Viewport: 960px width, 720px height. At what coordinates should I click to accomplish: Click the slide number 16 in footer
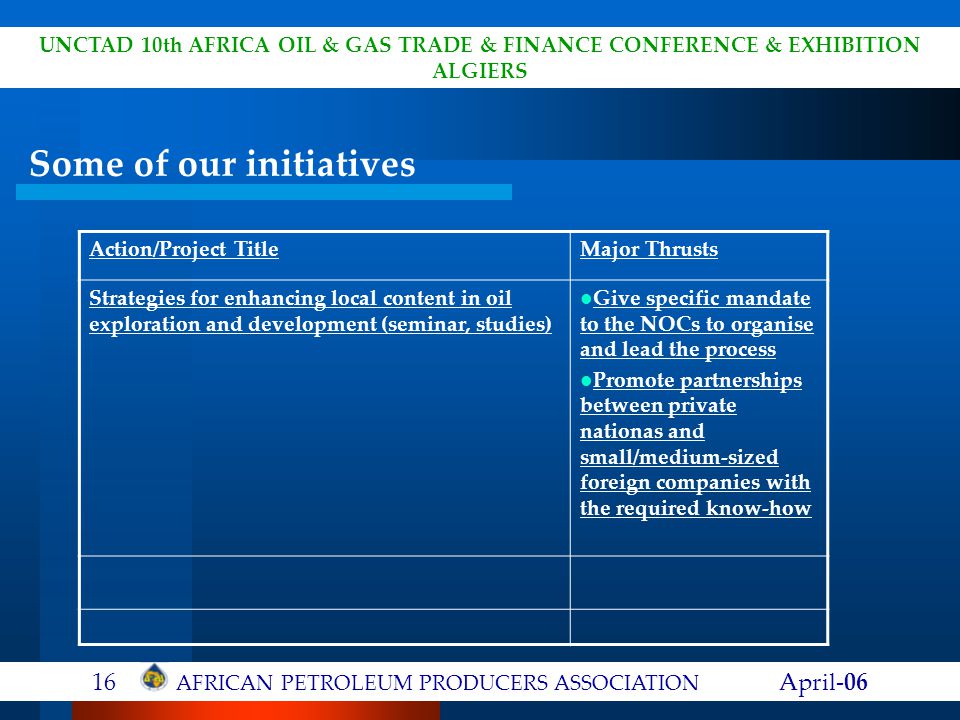click(103, 682)
